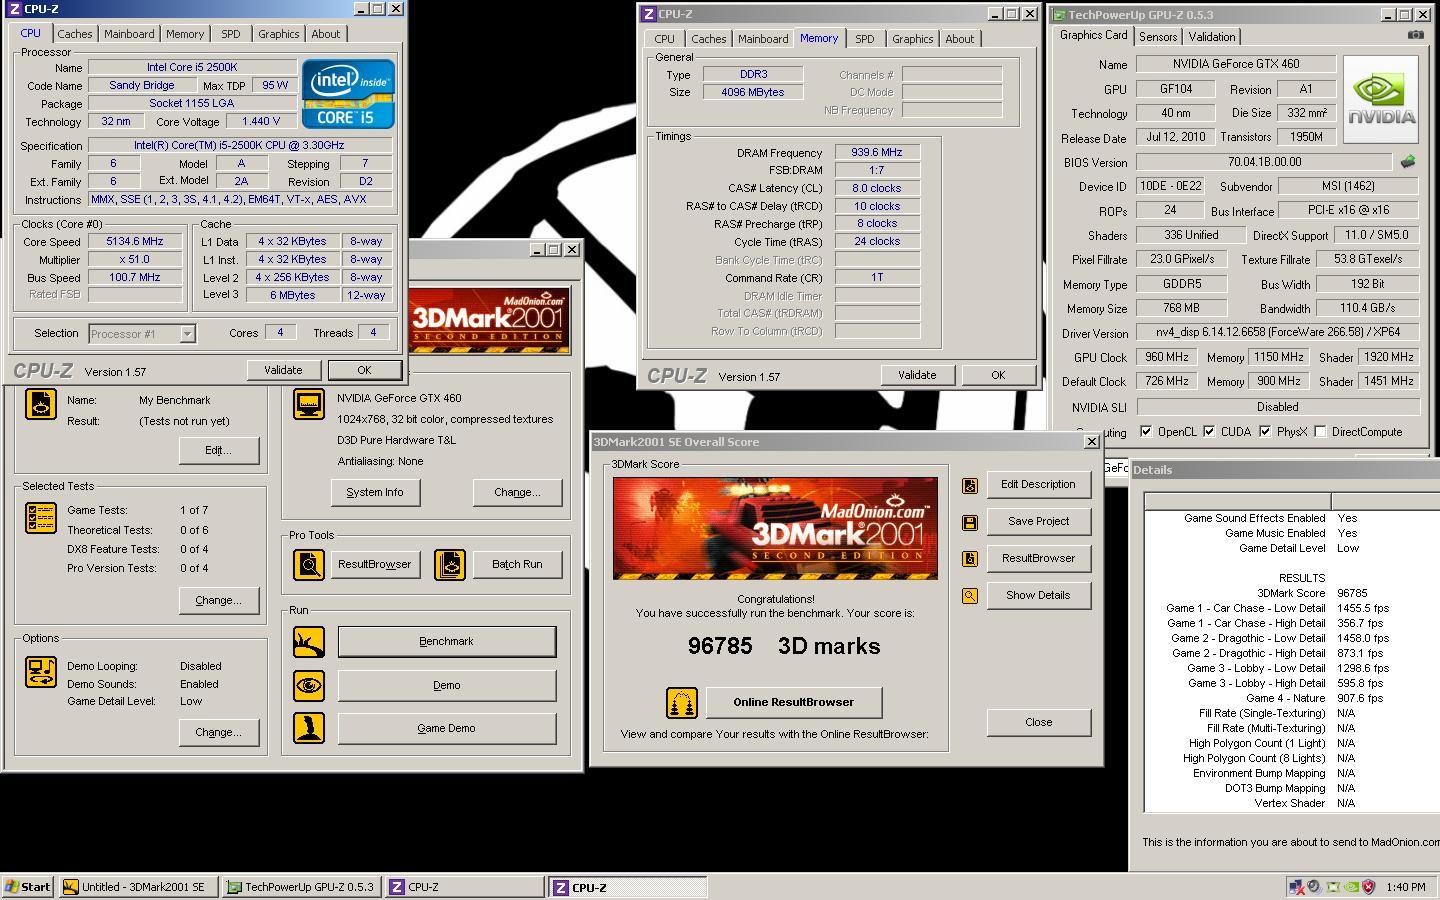Open the Sensors tab in GPU-Z

pyautogui.click(x=1158, y=37)
